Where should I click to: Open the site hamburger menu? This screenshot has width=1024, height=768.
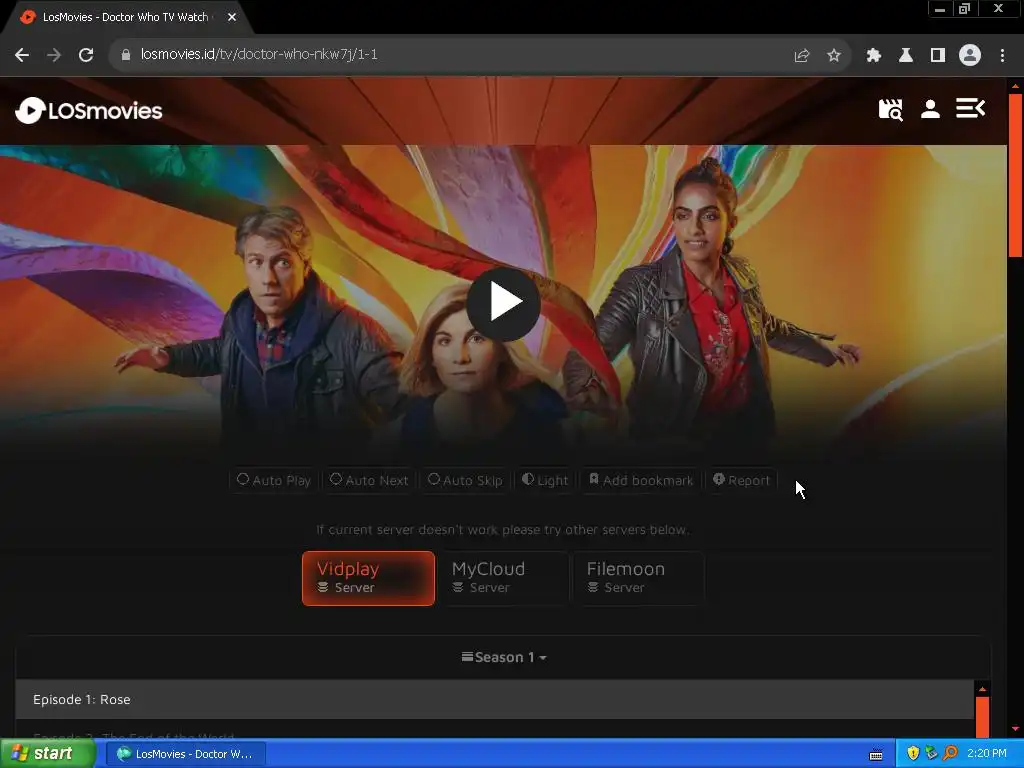970,108
